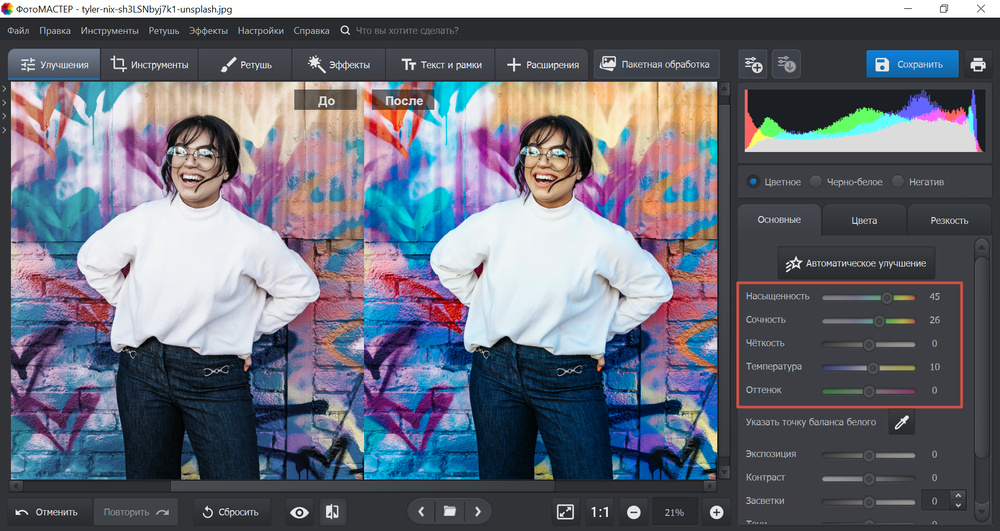Viewport: 1000px width, 531px height.
Task: Fit image to screen icon
Action: tap(565, 512)
